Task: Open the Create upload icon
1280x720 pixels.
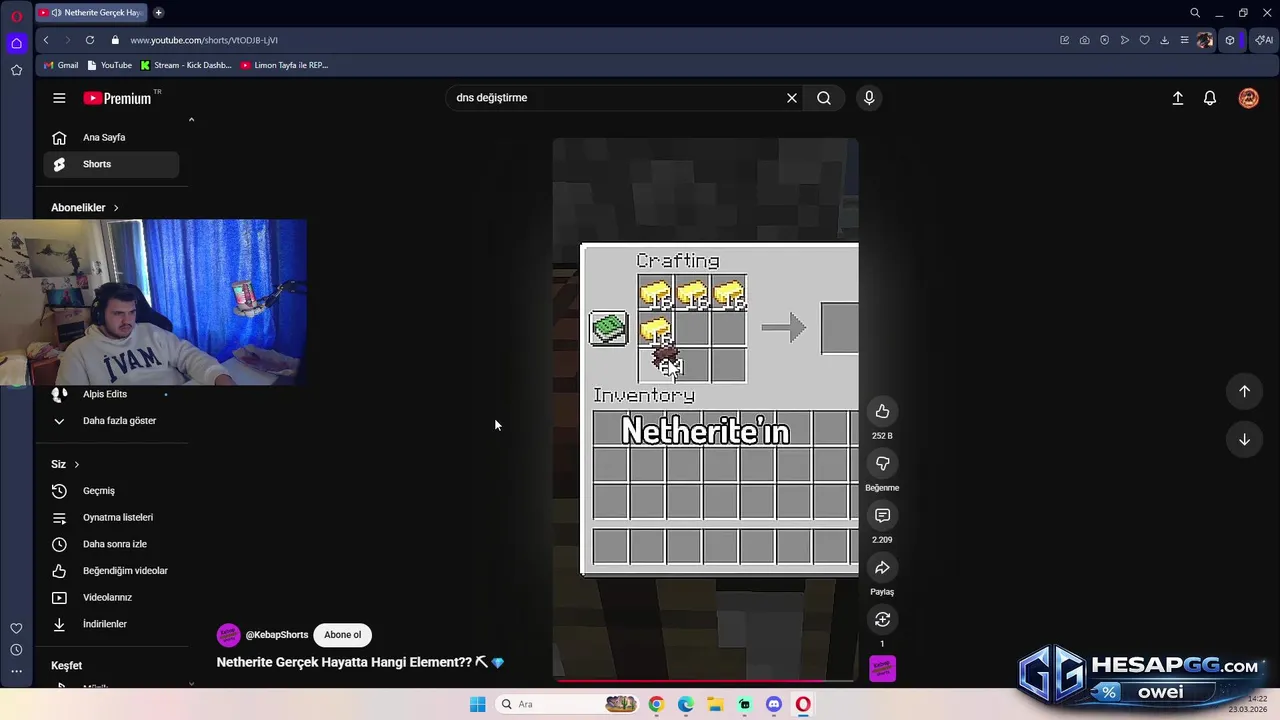Action: point(1178,98)
